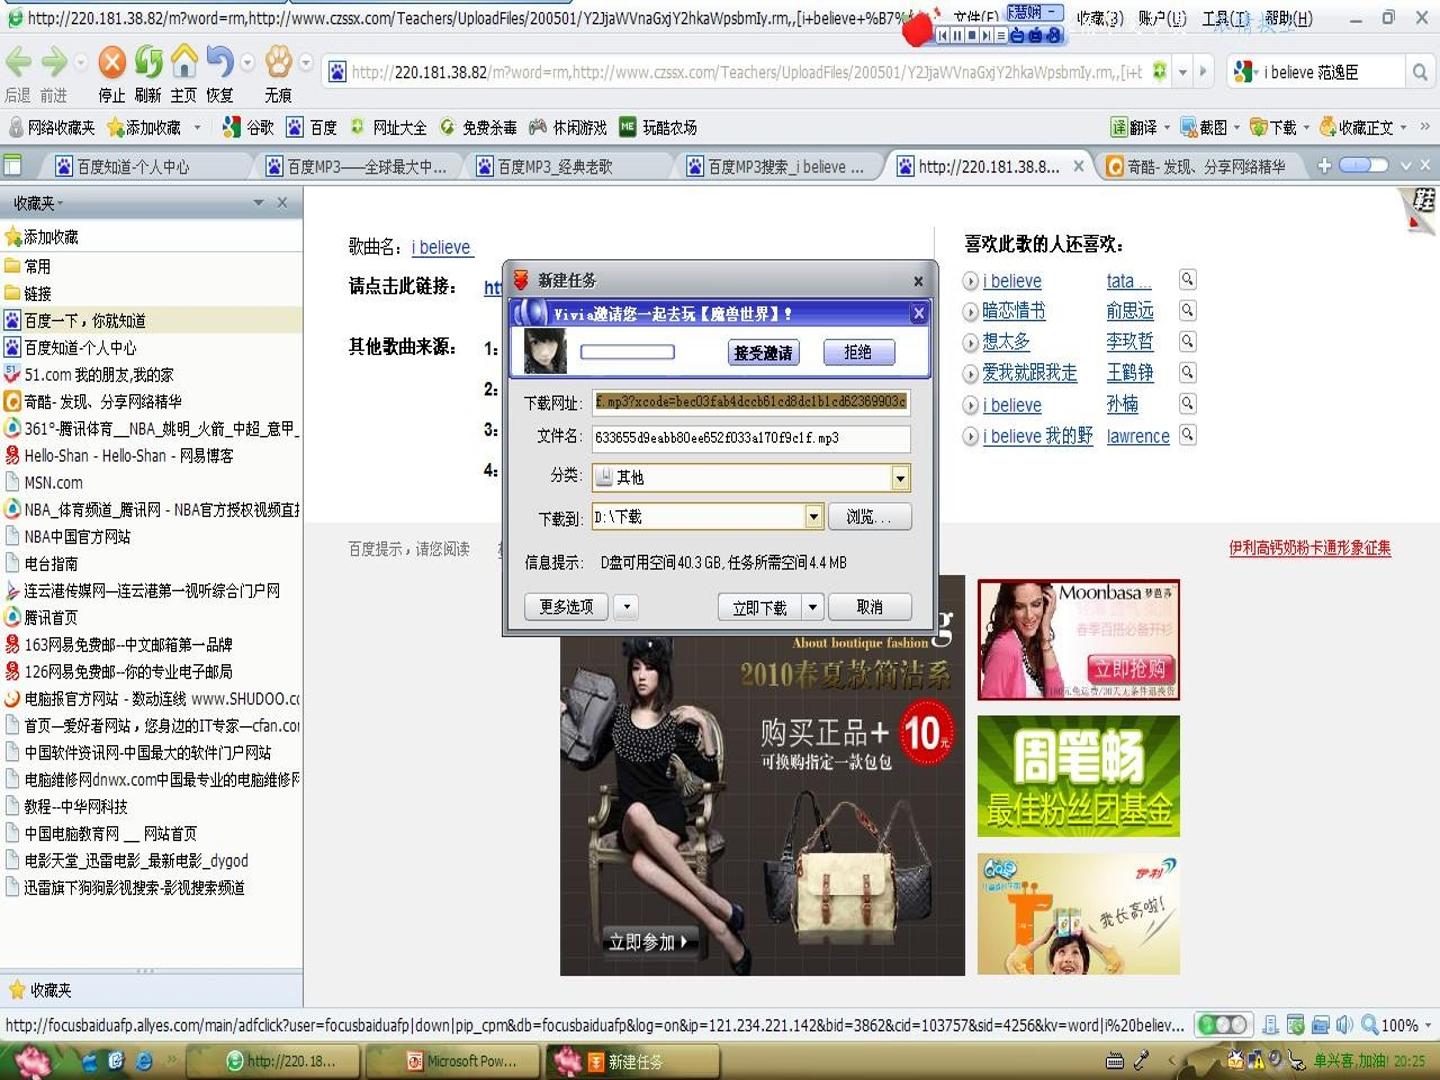The height and width of the screenshot is (1080, 1440).
Task: Click the Back arrow icon
Action: (19, 62)
